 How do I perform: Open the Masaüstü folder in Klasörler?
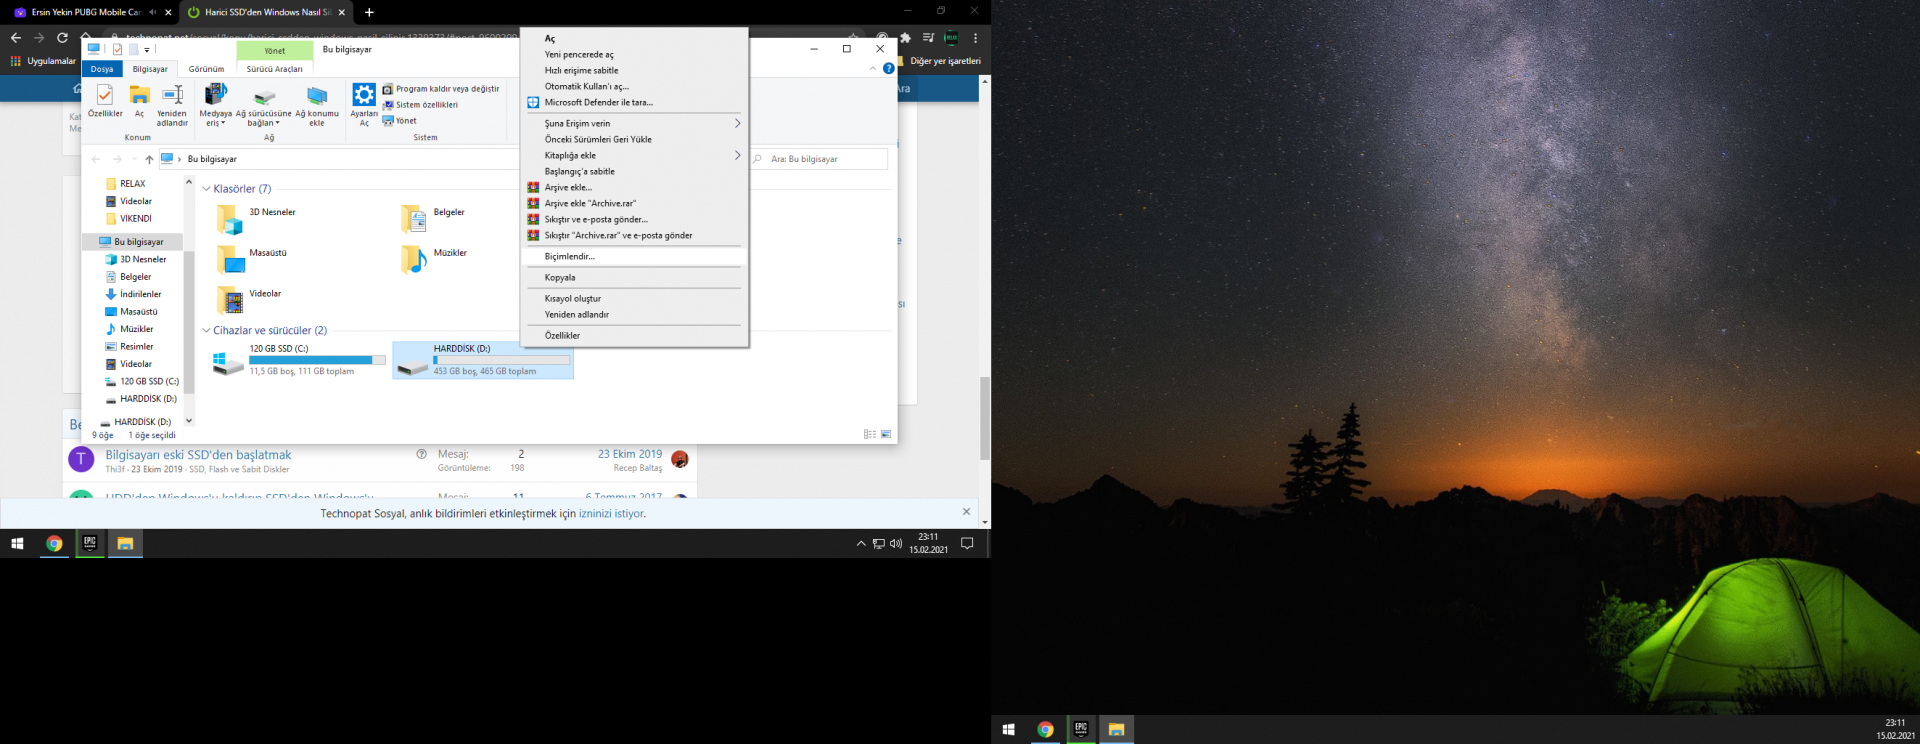[231, 260]
